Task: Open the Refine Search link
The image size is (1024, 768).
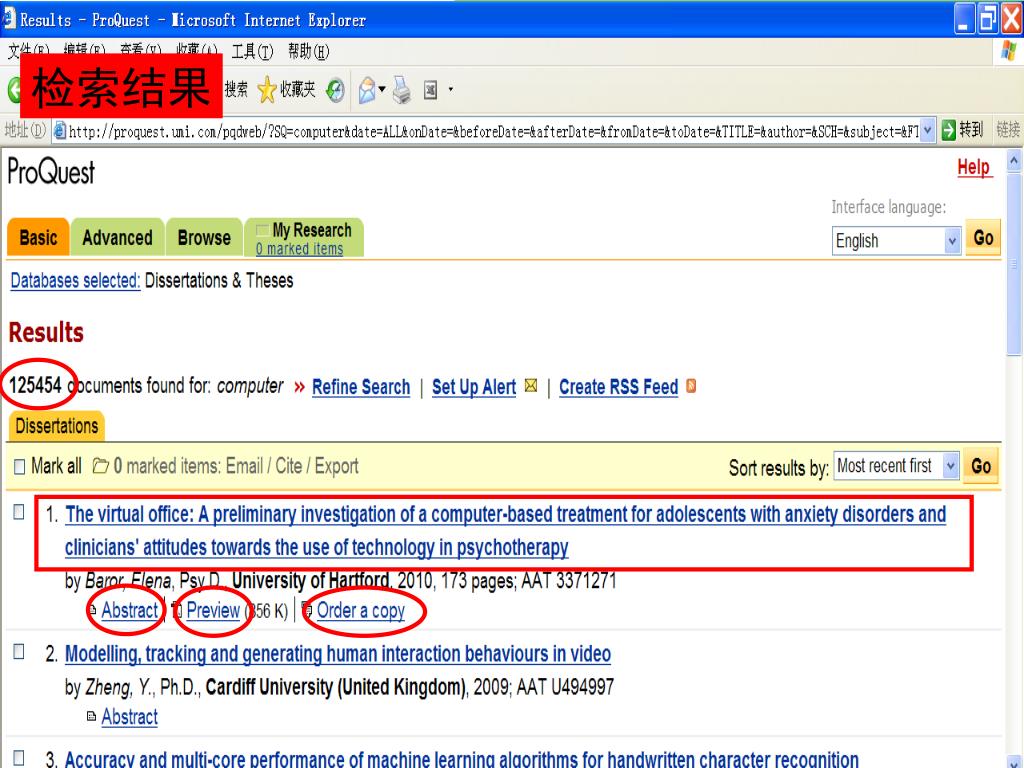Action: tap(361, 387)
